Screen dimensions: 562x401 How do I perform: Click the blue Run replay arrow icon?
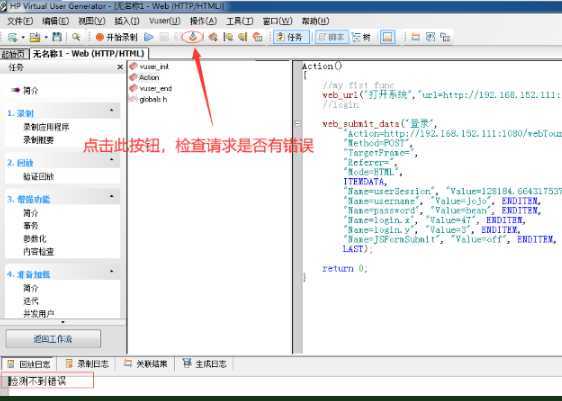click(148, 37)
